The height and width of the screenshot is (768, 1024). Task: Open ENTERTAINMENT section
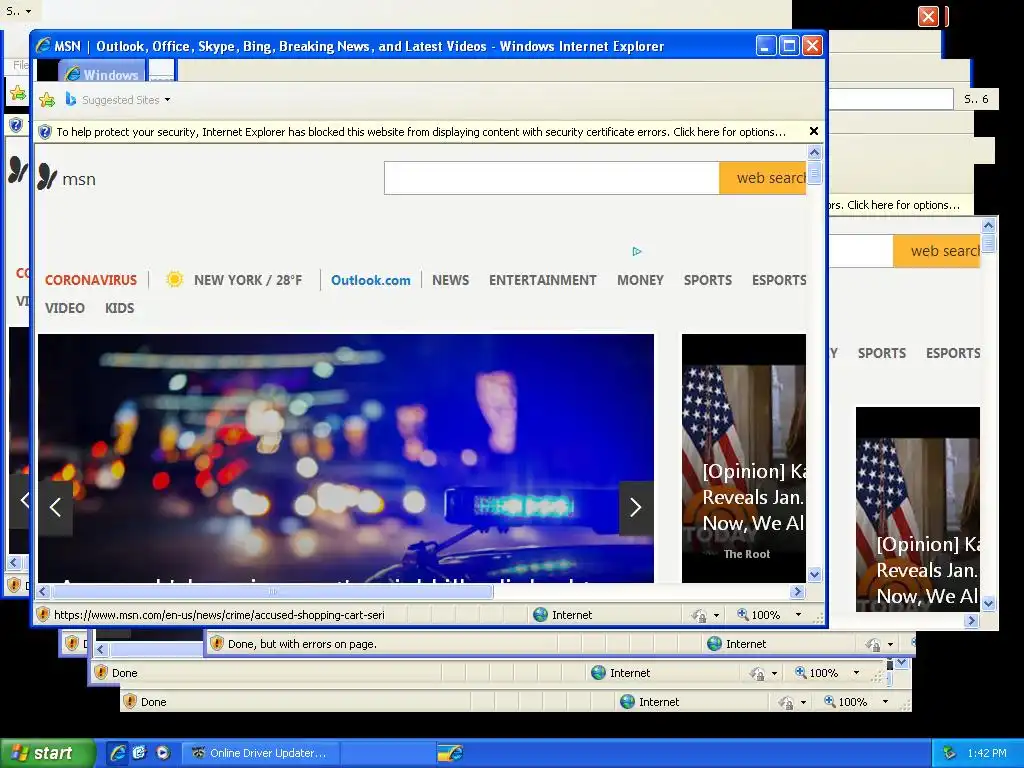coord(543,280)
